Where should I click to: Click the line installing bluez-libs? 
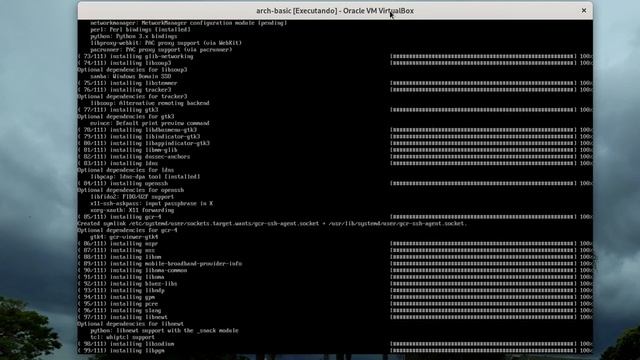[127, 283]
